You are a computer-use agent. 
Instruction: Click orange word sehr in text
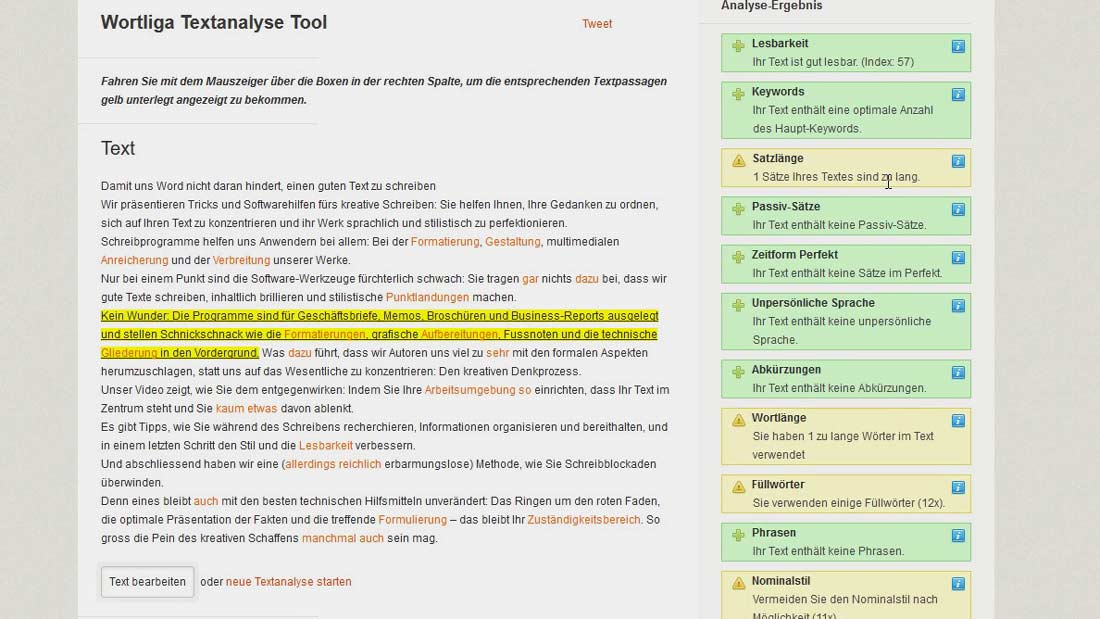click(x=497, y=353)
